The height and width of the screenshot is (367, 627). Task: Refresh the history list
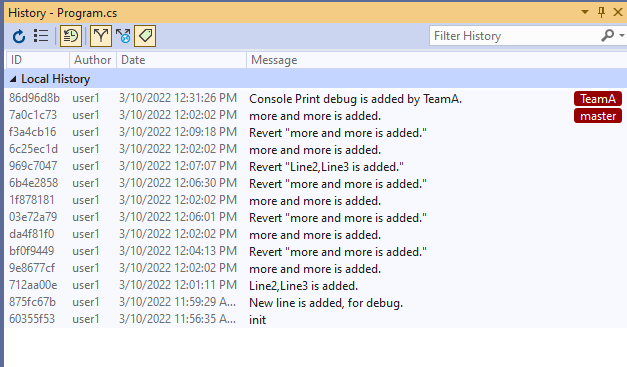coord(18,36)
